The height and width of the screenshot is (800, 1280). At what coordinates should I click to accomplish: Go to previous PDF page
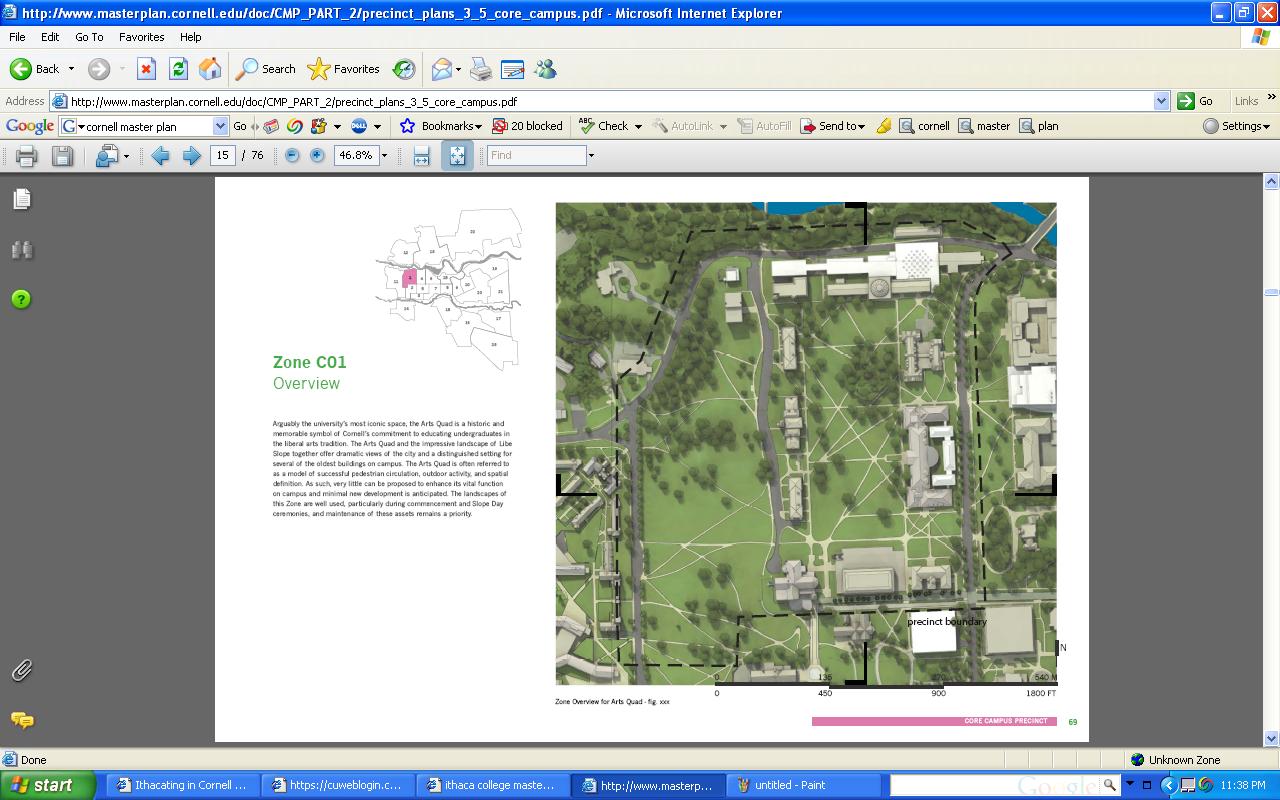tap(160, 155)
